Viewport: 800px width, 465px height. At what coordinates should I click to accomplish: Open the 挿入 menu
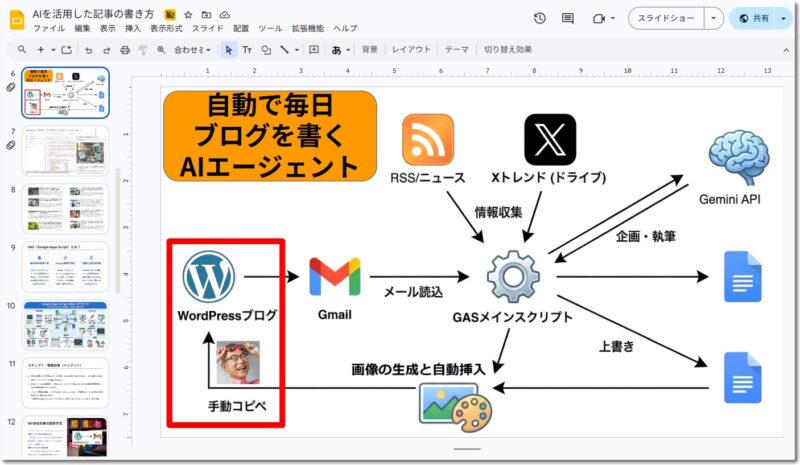133,29
